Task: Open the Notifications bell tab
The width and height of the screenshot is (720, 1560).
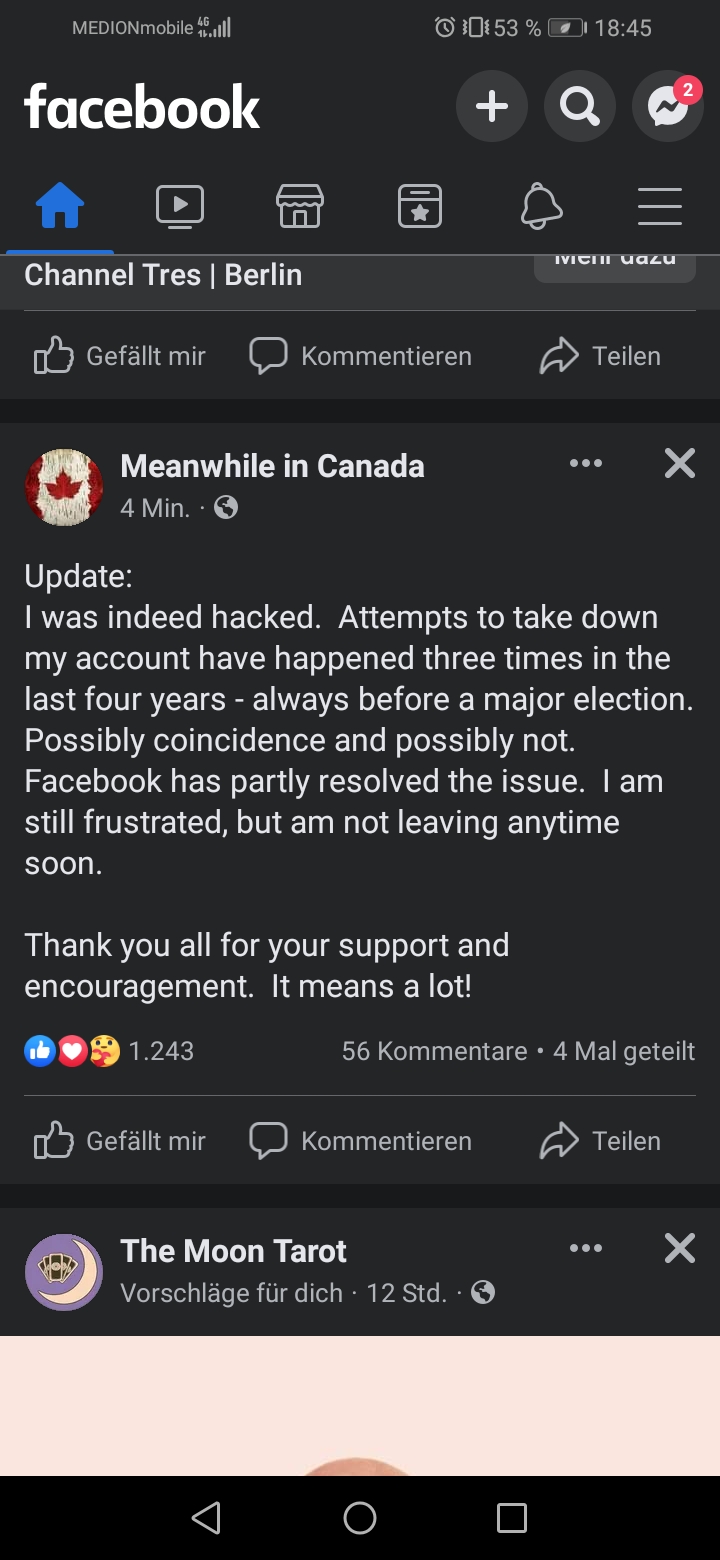Action: (x=541, y=207)
